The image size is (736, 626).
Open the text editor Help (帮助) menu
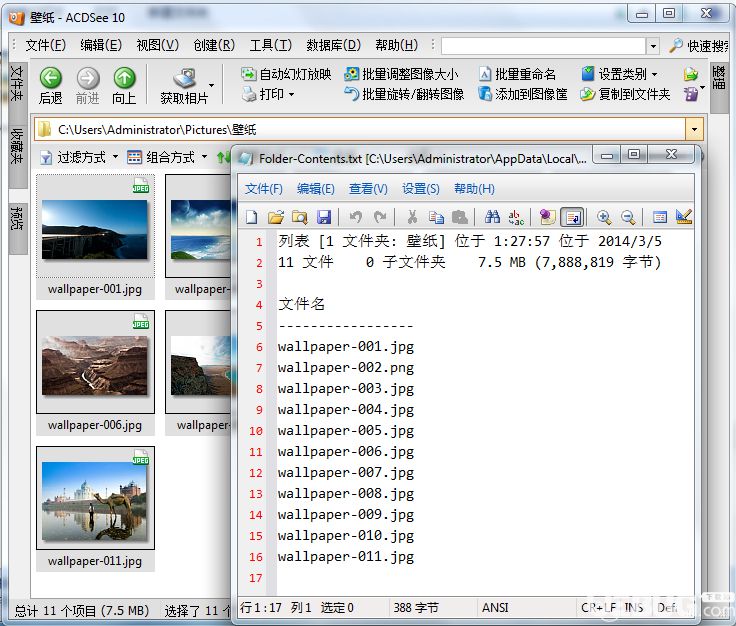[x=474, y=189]
